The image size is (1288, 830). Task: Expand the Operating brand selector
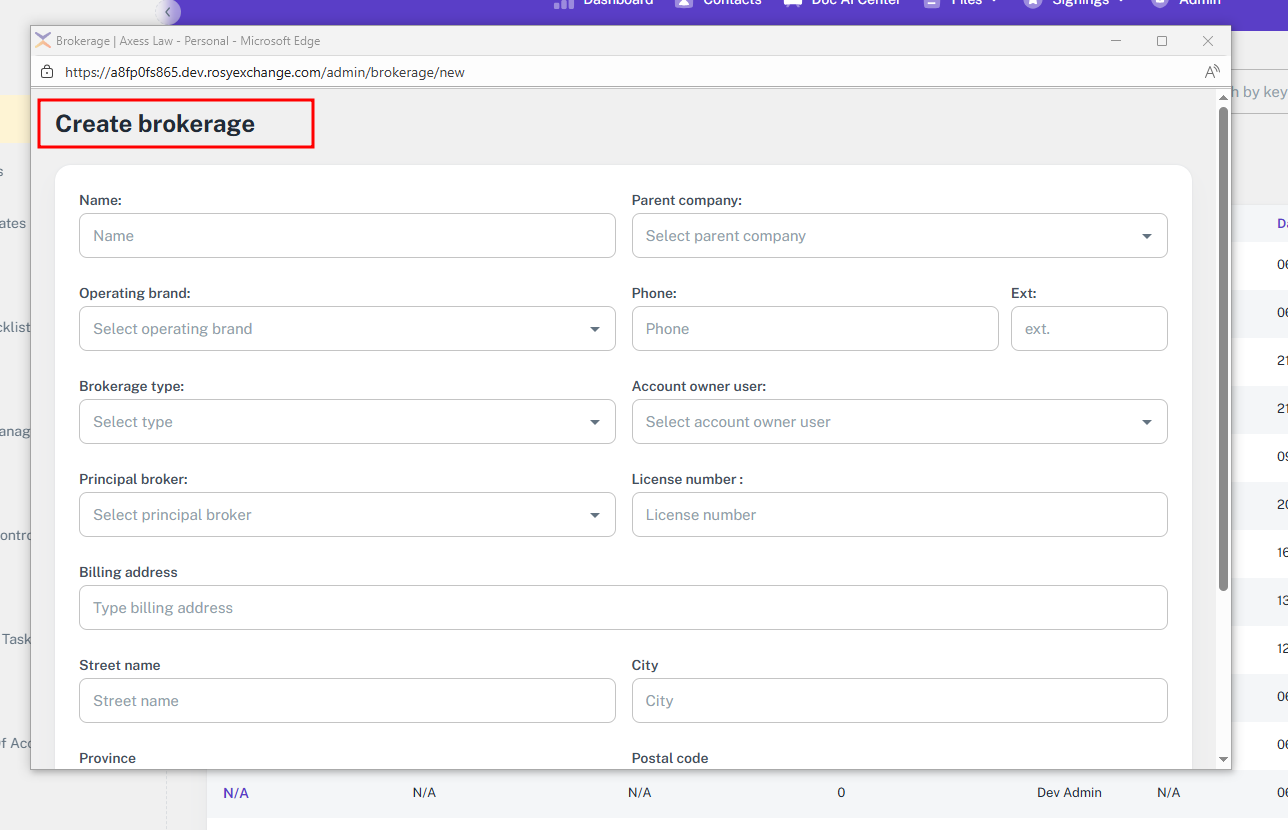click(x=347, y=329)
